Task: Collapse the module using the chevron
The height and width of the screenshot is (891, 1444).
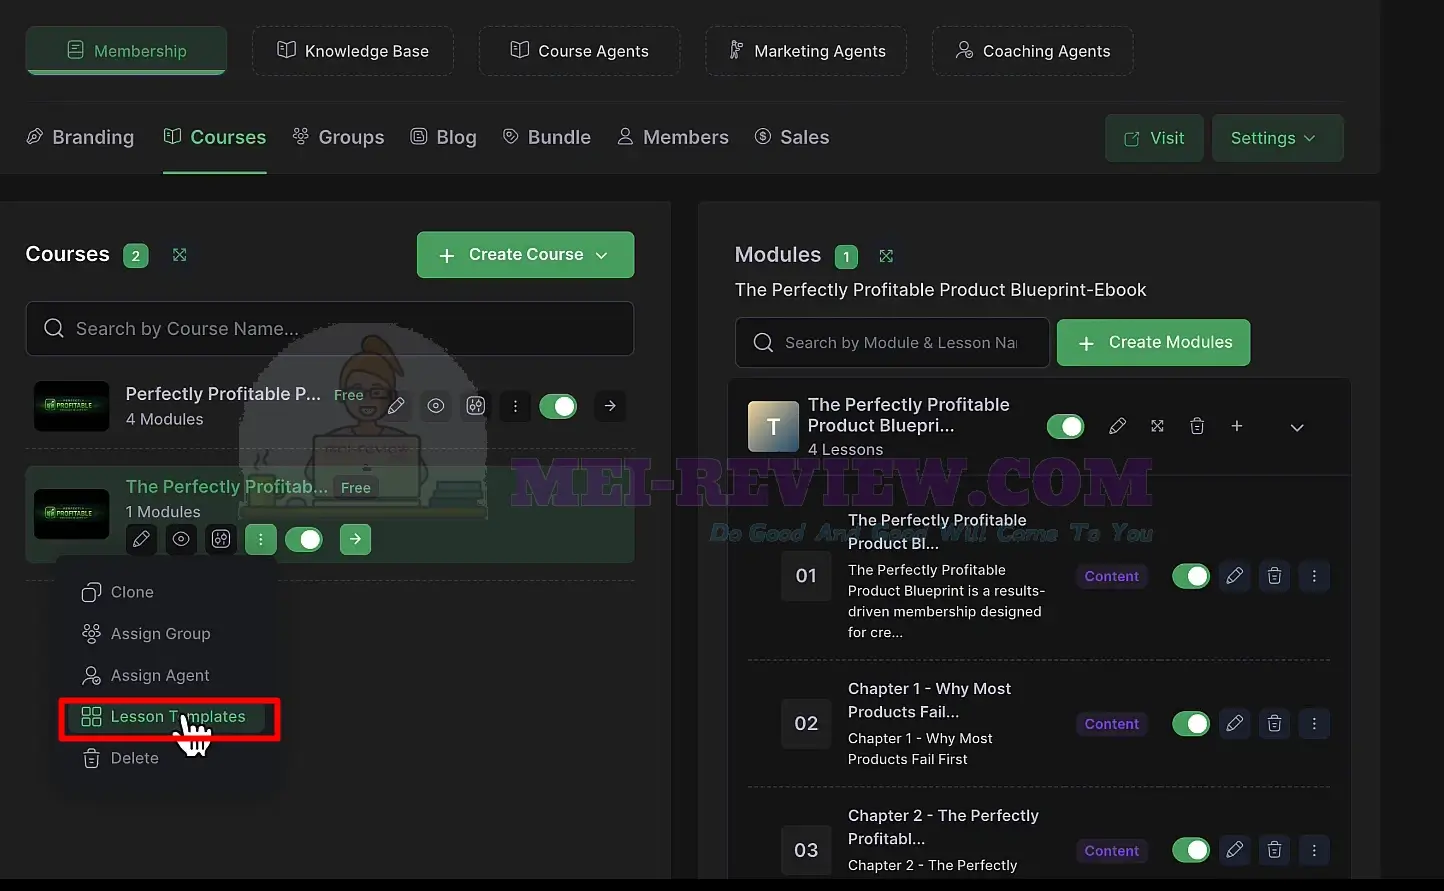Action: click(1297, 427)
